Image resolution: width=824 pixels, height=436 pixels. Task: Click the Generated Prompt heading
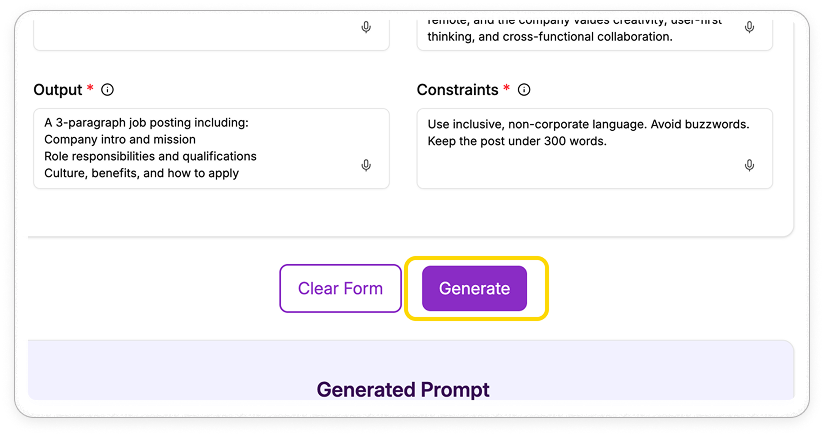[x=403, y=390]
